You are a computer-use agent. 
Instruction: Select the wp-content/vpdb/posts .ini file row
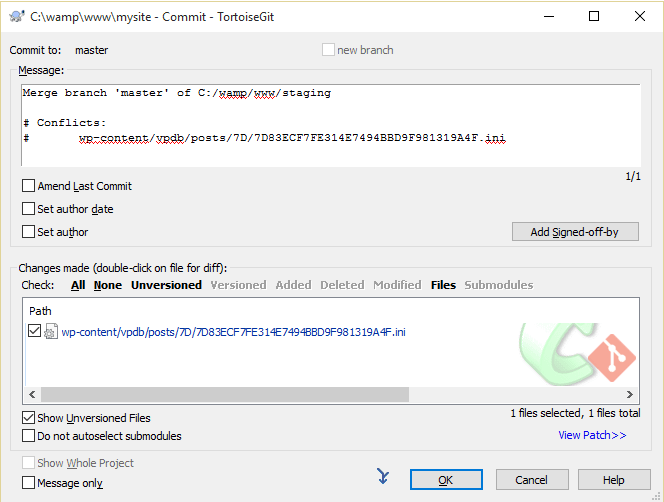click(233, 332)
